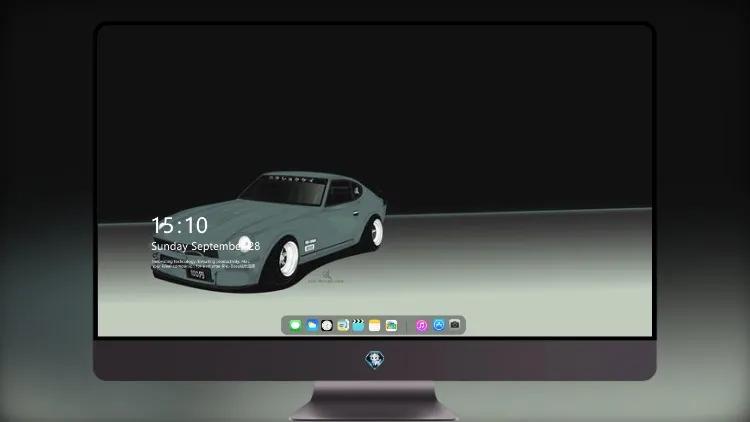Open the Camera app in the dock
750x422 pixels.
pyautogui.click(x=455, y=324)
